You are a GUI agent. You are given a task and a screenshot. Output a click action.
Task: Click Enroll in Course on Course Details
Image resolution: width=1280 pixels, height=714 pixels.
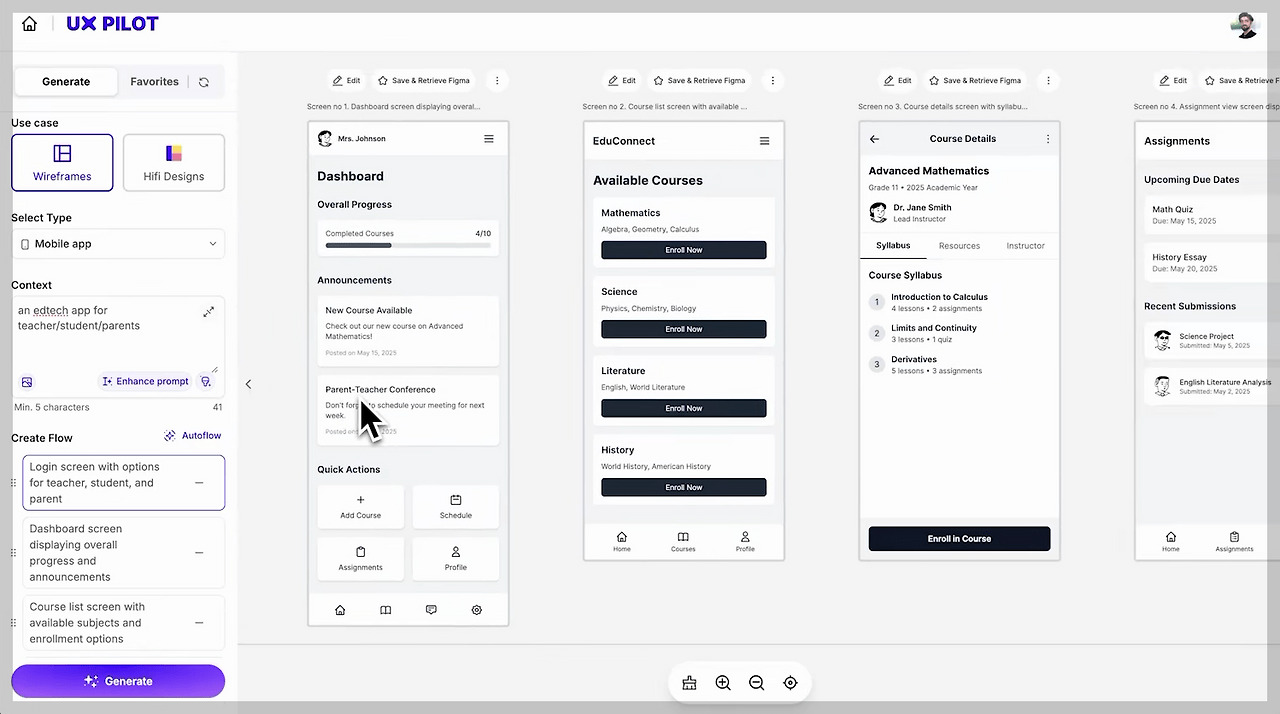[x=958, y=538]
